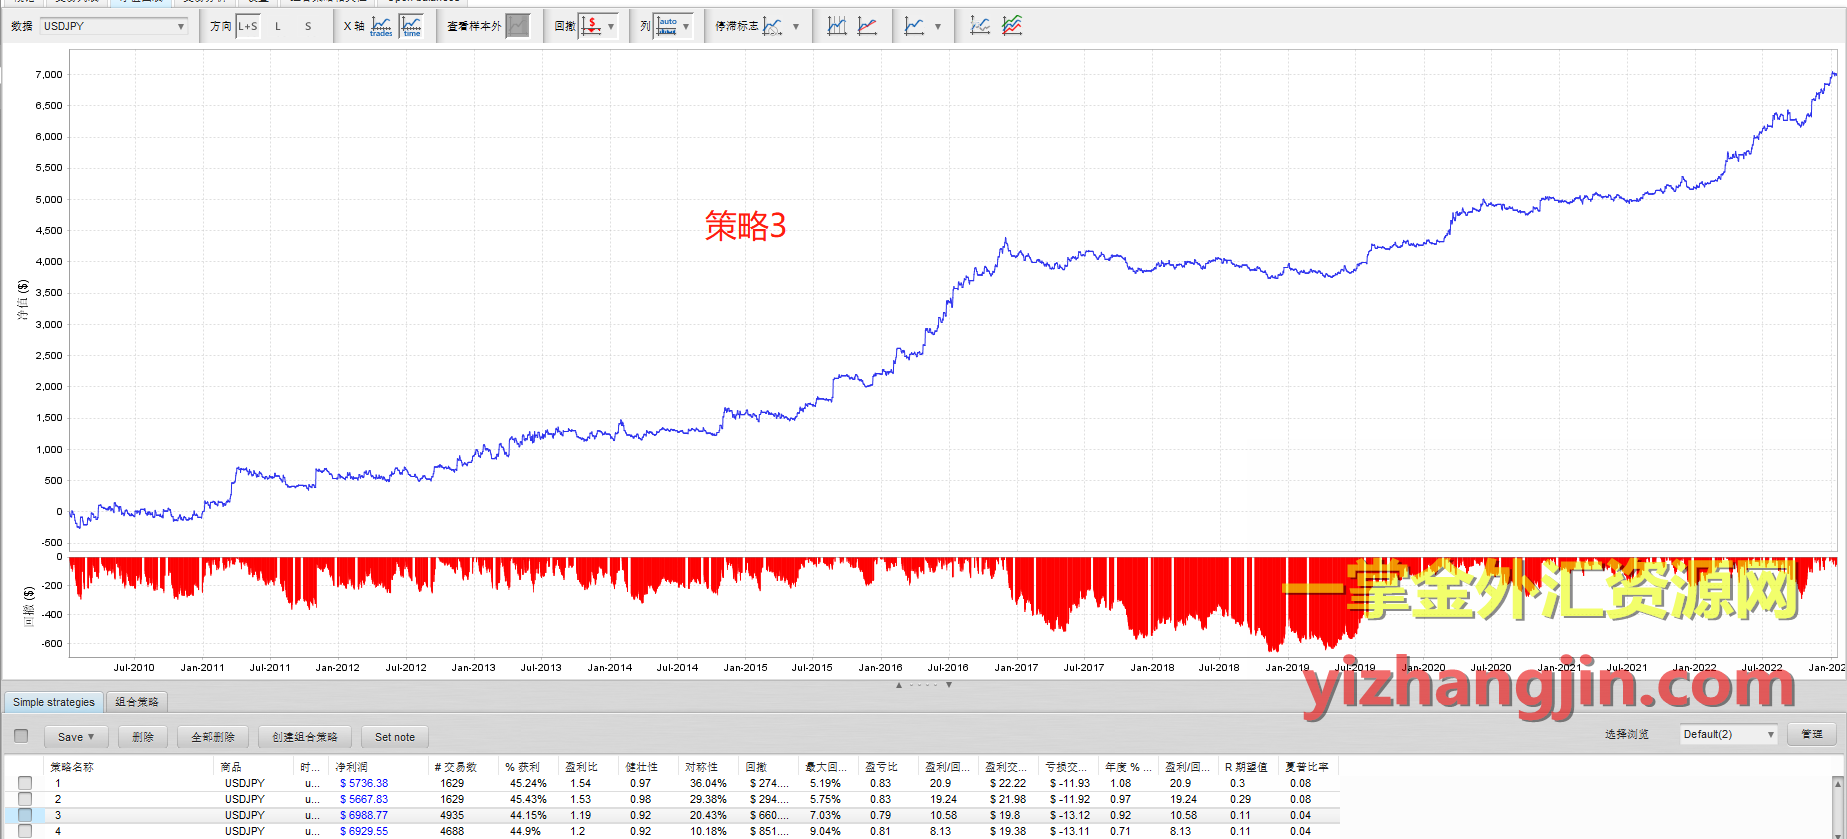Toggle the out-of-sample view icon

point(517,26)
